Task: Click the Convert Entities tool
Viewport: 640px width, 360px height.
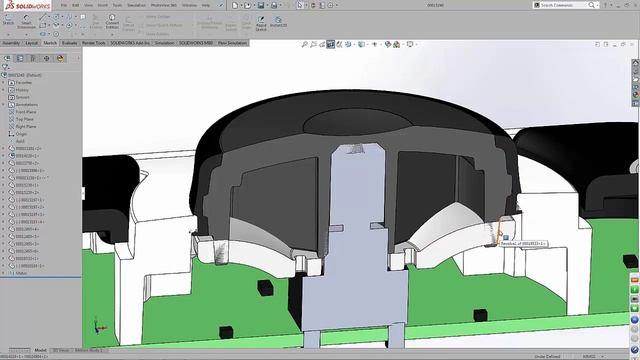Action: coord(112,21)
